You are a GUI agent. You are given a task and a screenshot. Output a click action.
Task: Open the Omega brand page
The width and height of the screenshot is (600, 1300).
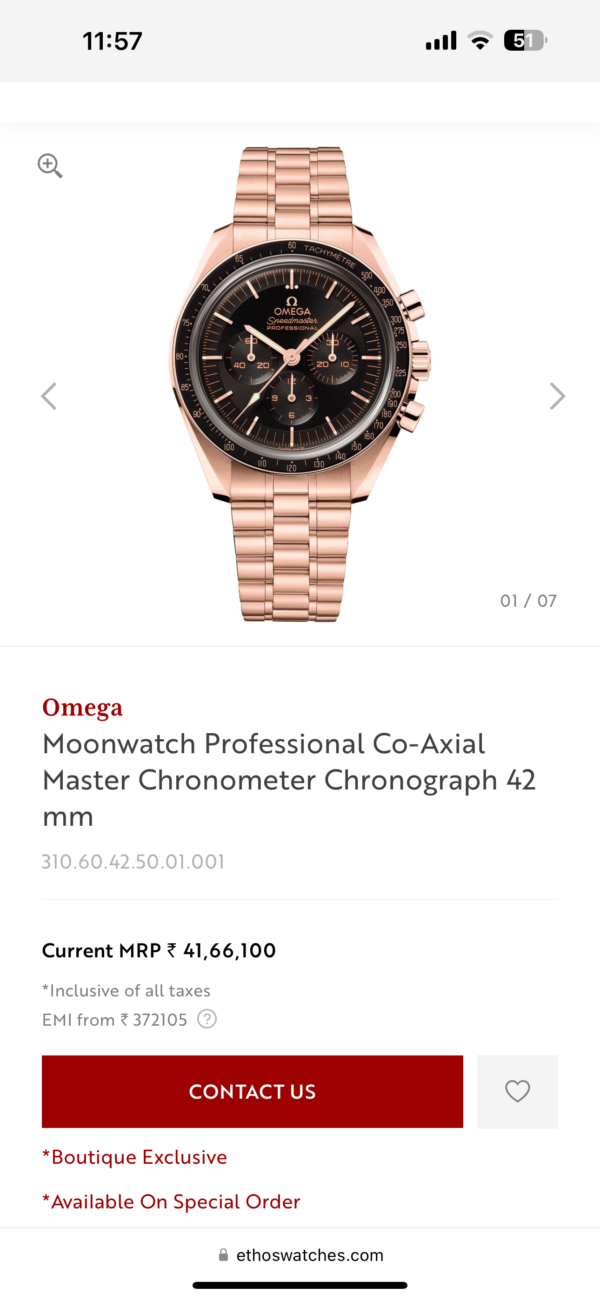(x=82, y=707)
